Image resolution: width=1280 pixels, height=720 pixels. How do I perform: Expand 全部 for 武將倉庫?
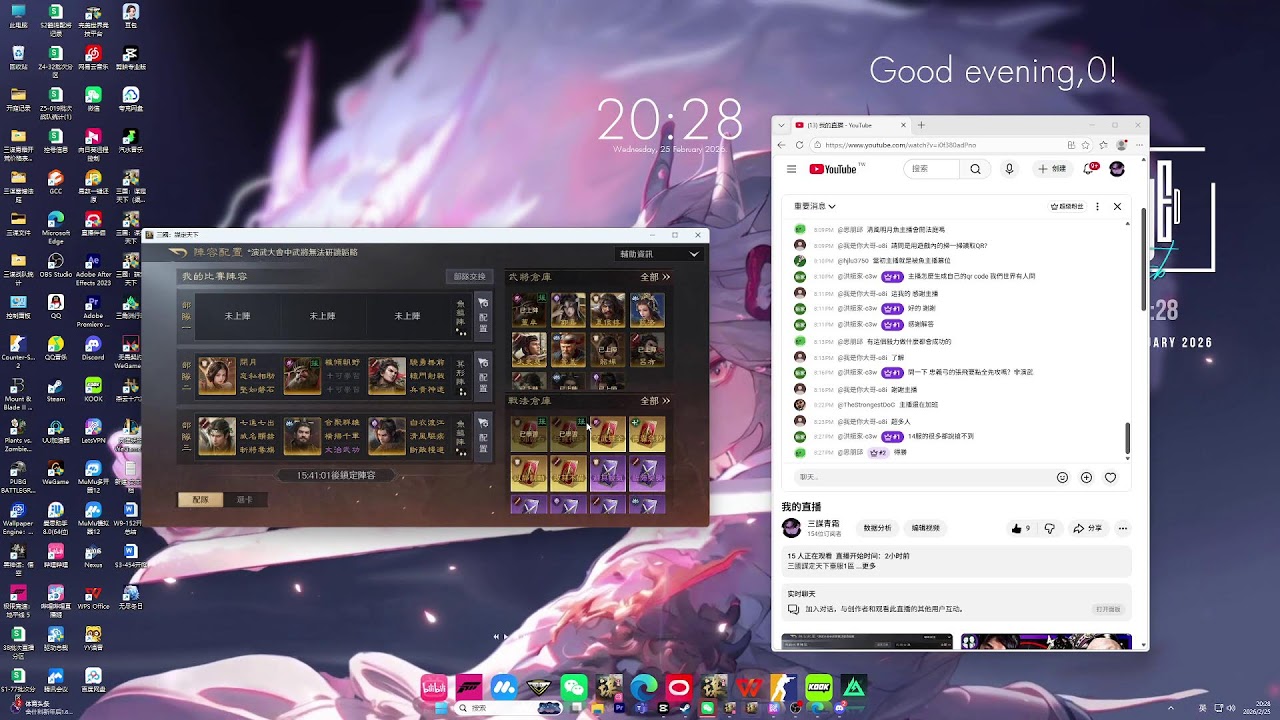click(x=655, y=277)
